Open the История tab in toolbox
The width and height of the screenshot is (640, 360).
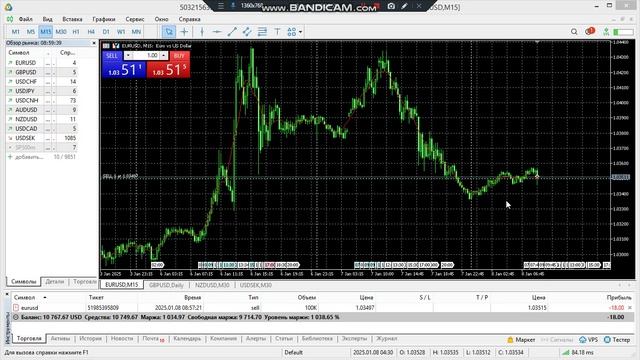[90, 339]
